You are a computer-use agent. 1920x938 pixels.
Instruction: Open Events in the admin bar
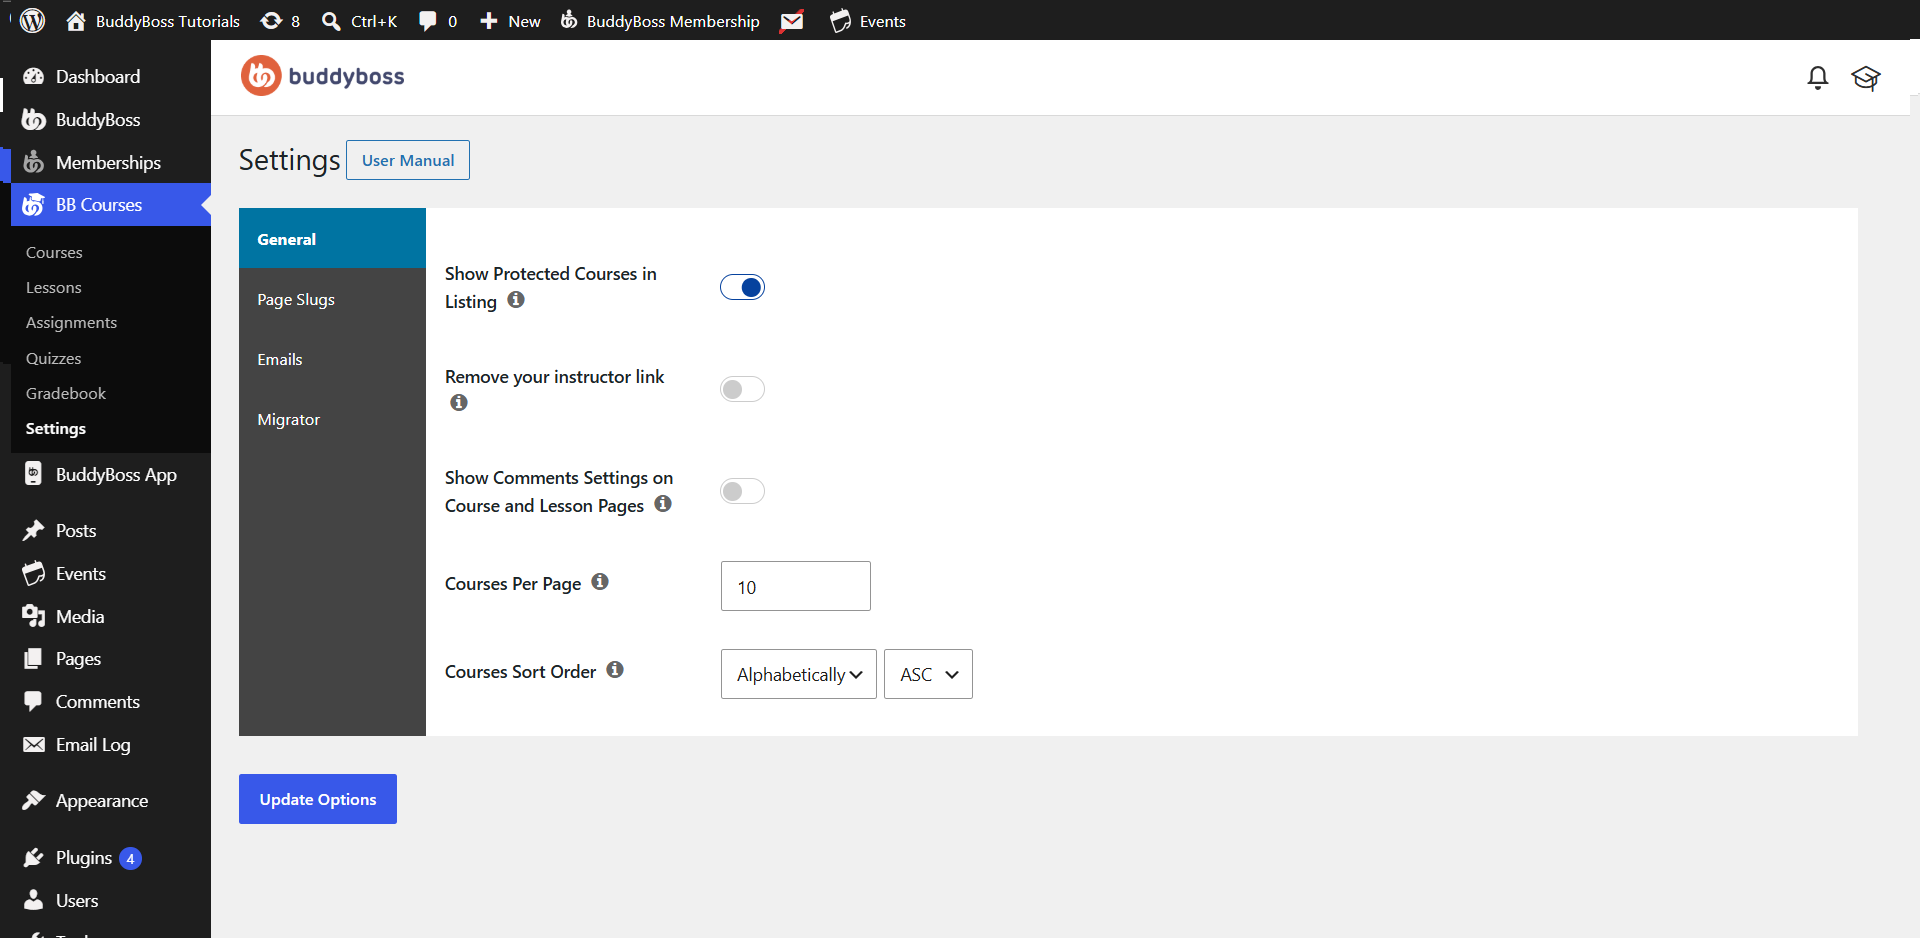pos(868,21)
